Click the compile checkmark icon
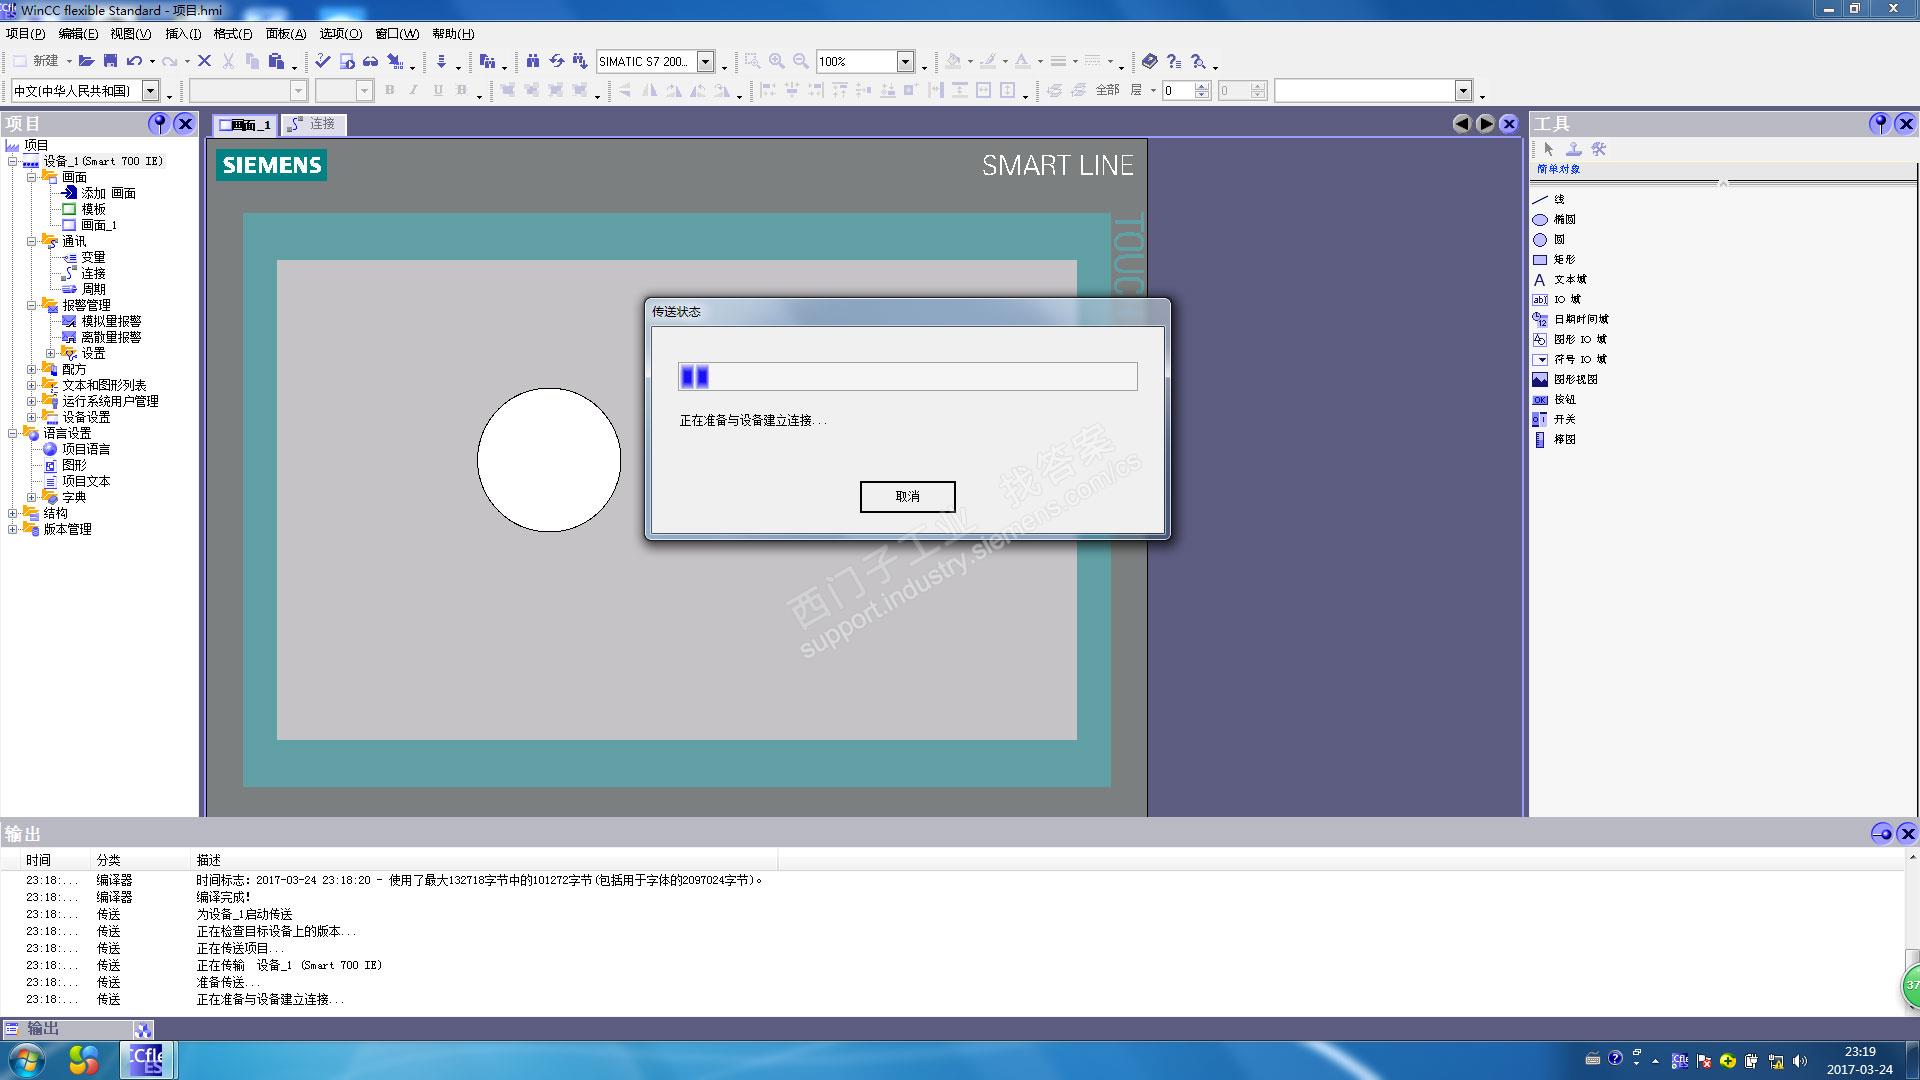 click(x=322, y=61)
